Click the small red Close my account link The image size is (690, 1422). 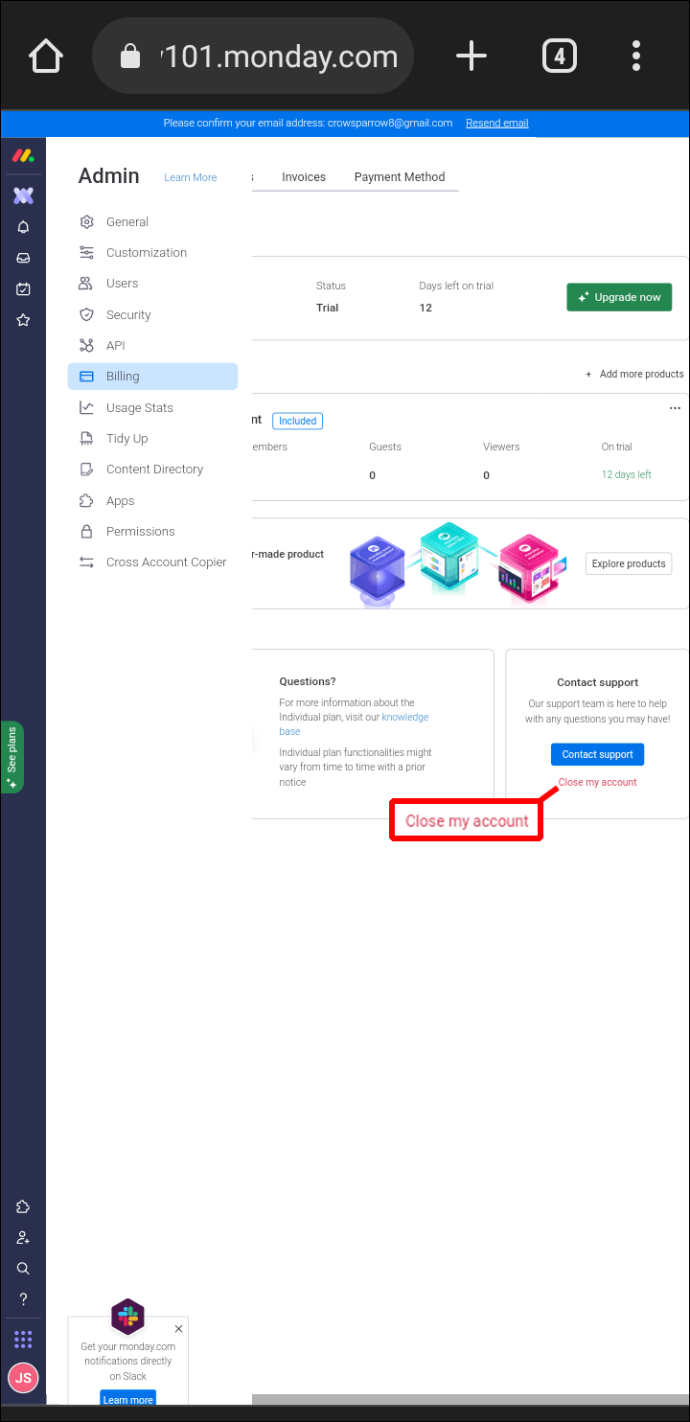[x=598, y=782]
